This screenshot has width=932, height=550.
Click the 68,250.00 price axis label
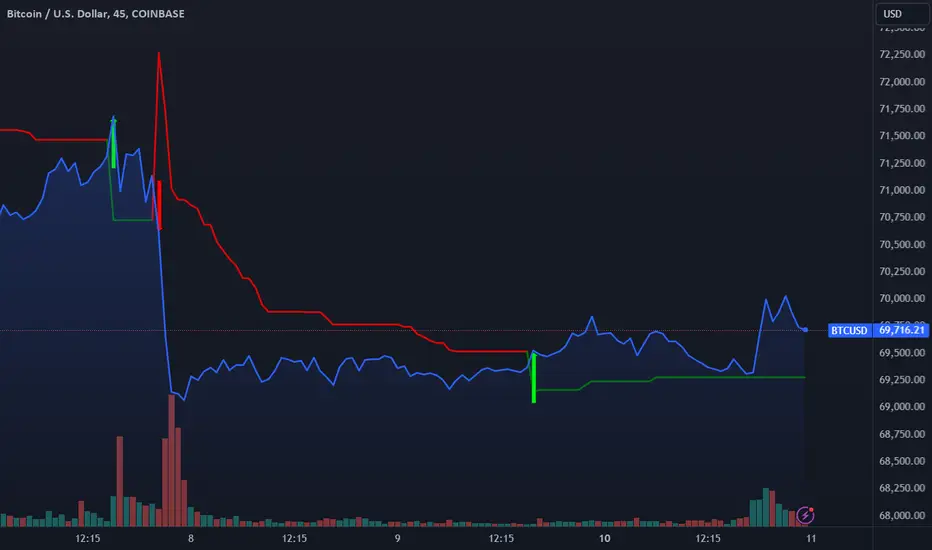coord(902,488)
